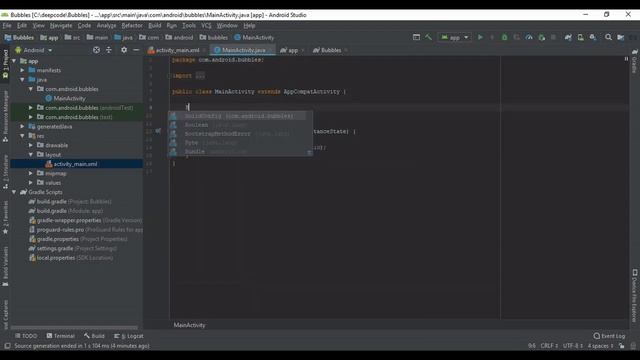This screenshot has width=640, height=360.
Task: Open the Event Log
Action: (x=609, y=336)
